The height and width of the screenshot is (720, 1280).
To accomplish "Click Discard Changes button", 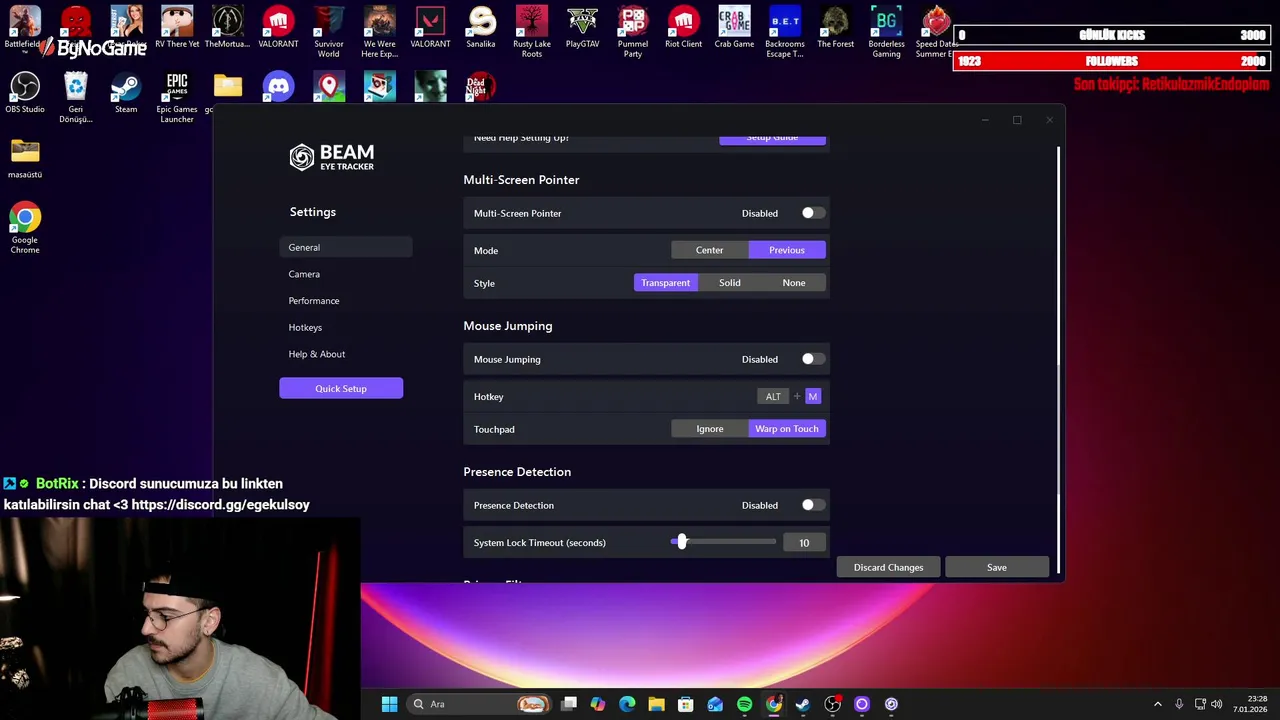I will click(x=888, y=567).
